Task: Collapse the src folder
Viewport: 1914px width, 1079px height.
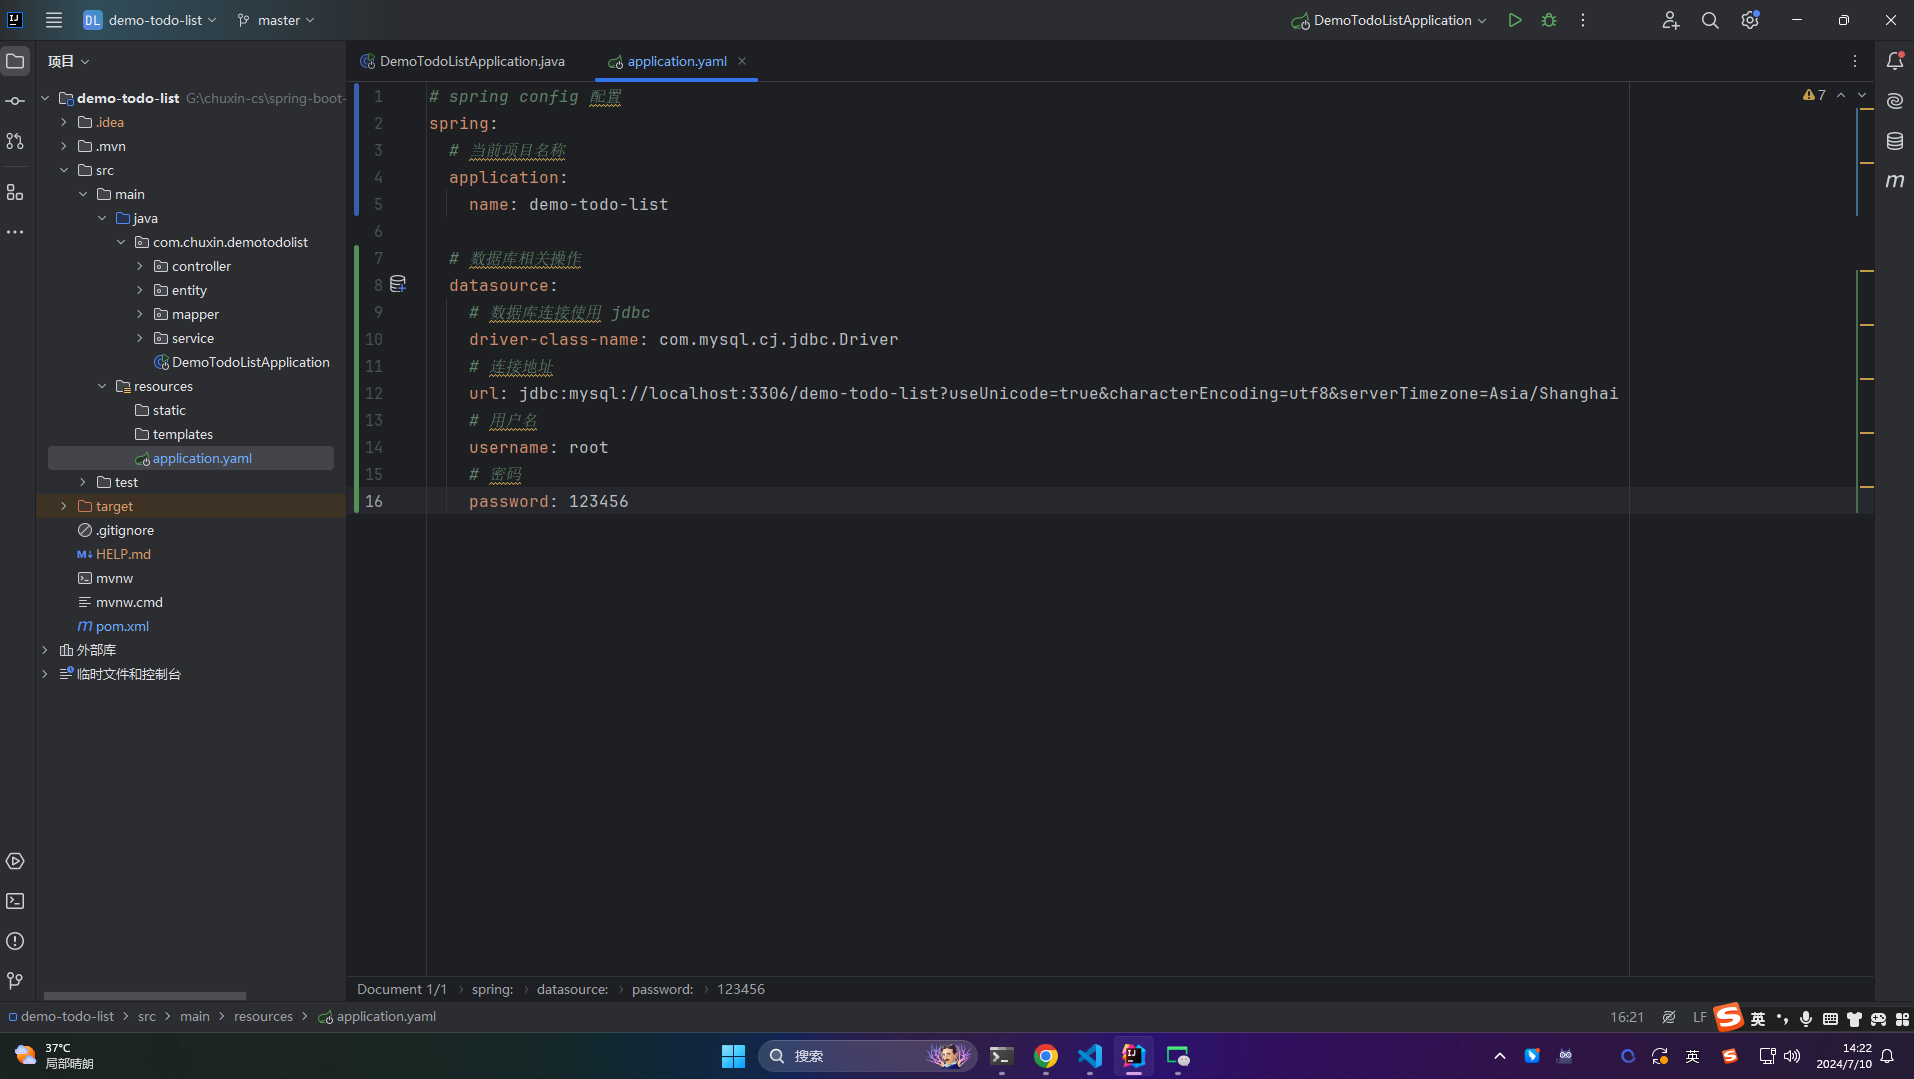Action: pos(64,170)
